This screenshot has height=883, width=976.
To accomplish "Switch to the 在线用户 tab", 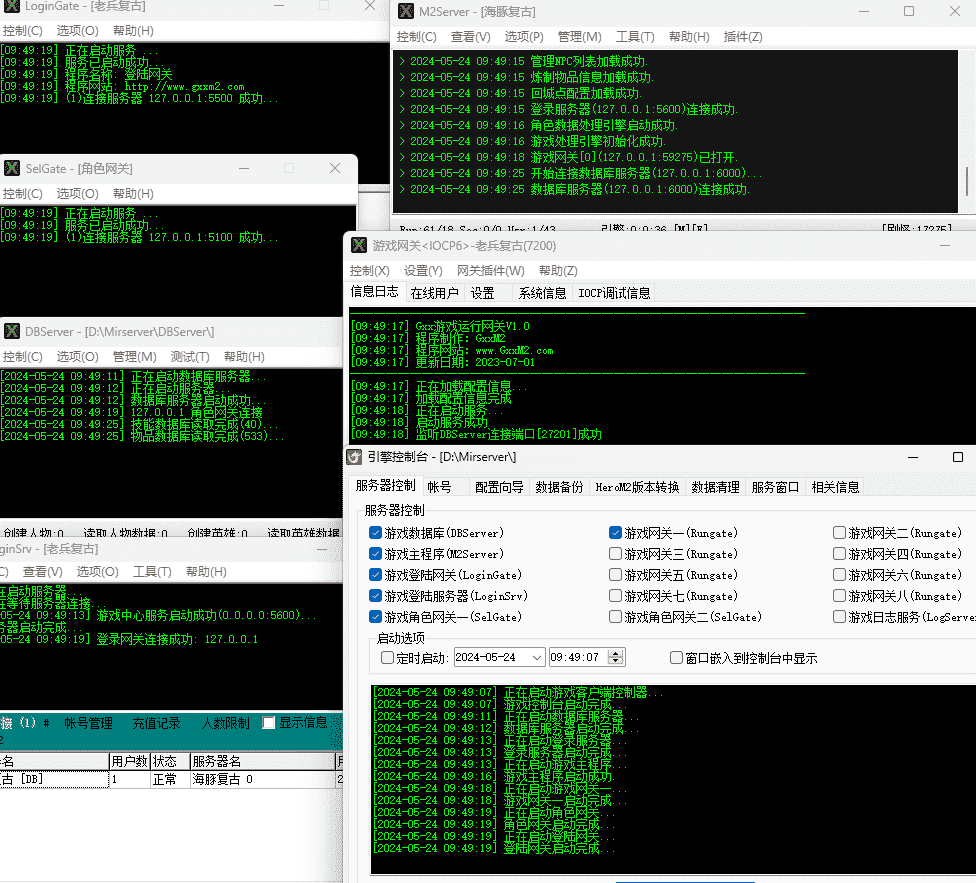I will (434, 293).
